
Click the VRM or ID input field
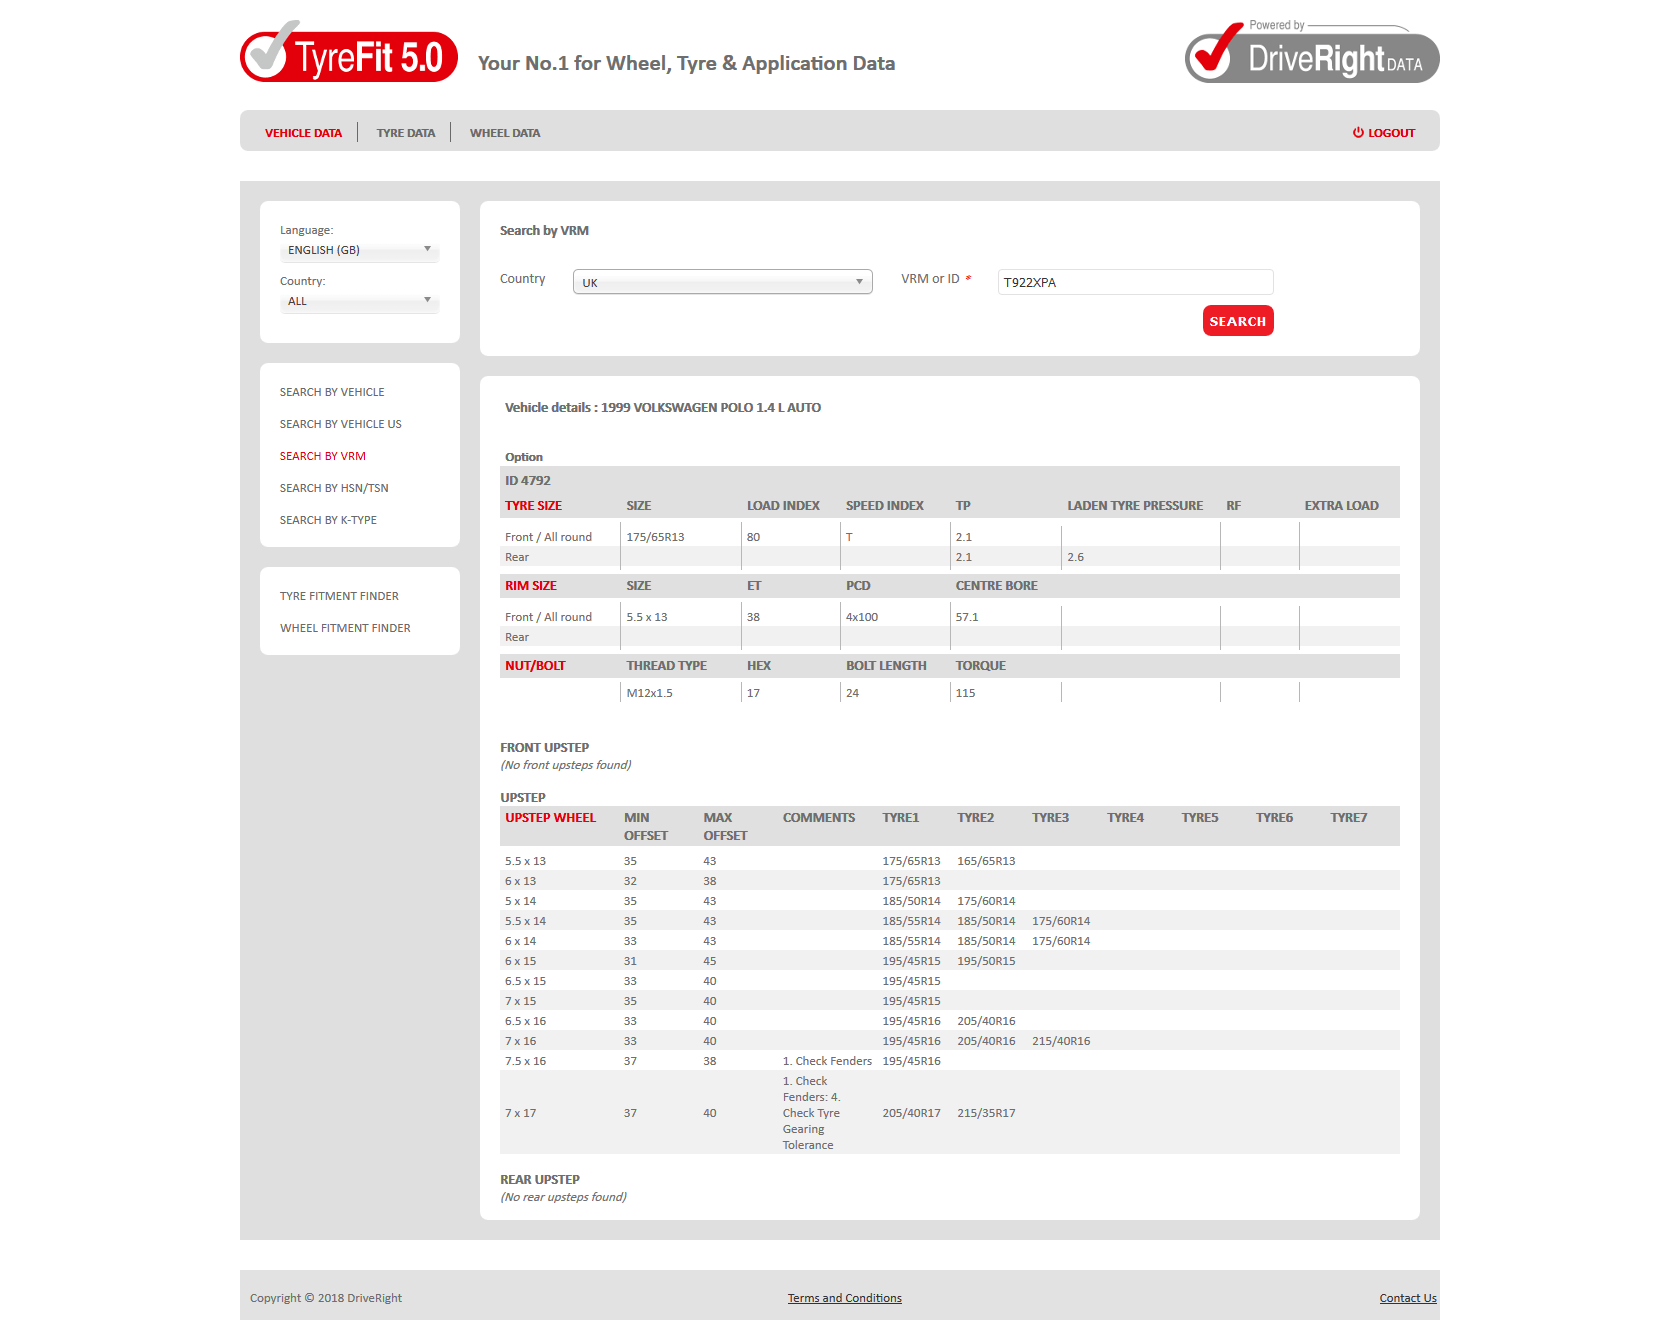coord(1134,282)
